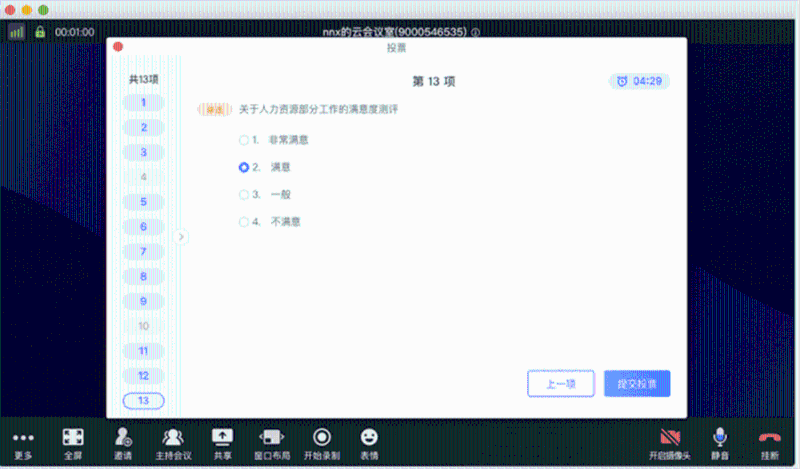Jump to question 5 in the list
The image size is (800, 469).
click(143, 202)
